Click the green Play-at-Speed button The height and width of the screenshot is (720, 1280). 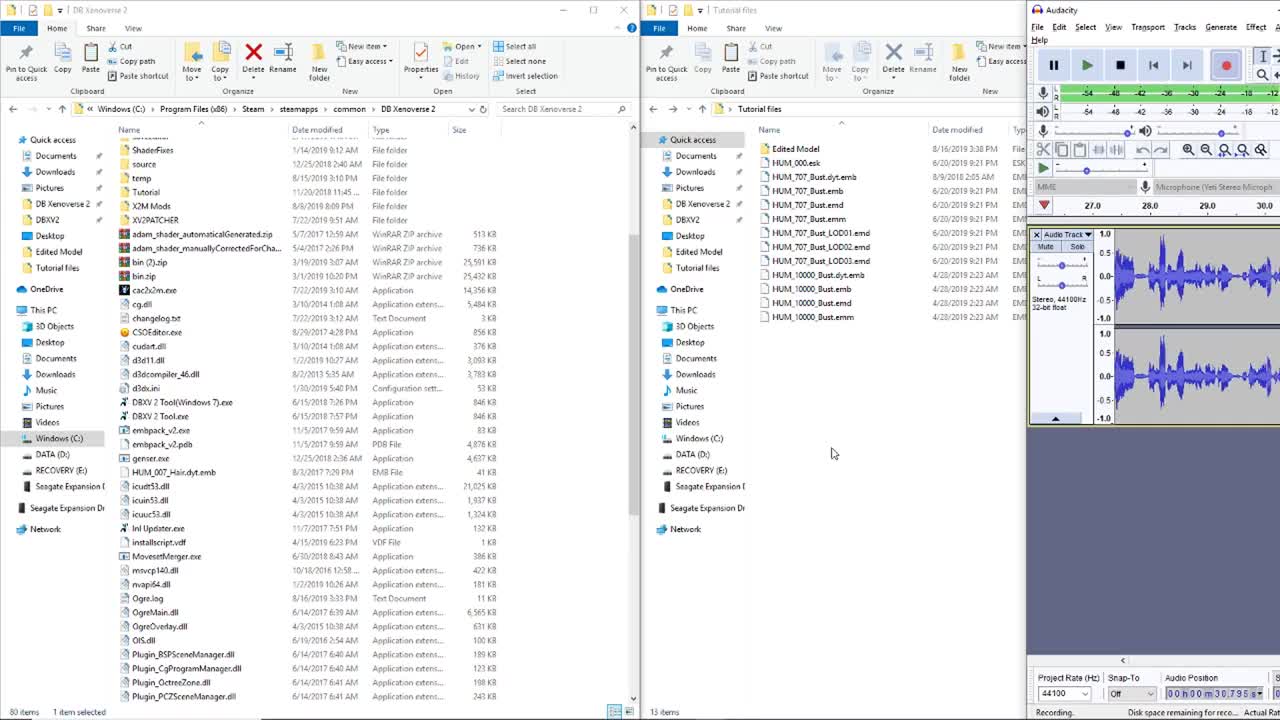(1043, 169)
